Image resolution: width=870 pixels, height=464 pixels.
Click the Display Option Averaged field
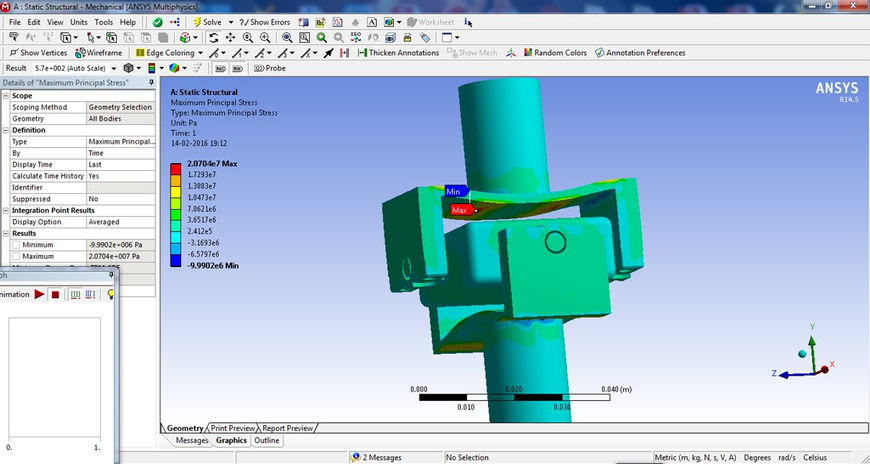[x=120, y=222]
